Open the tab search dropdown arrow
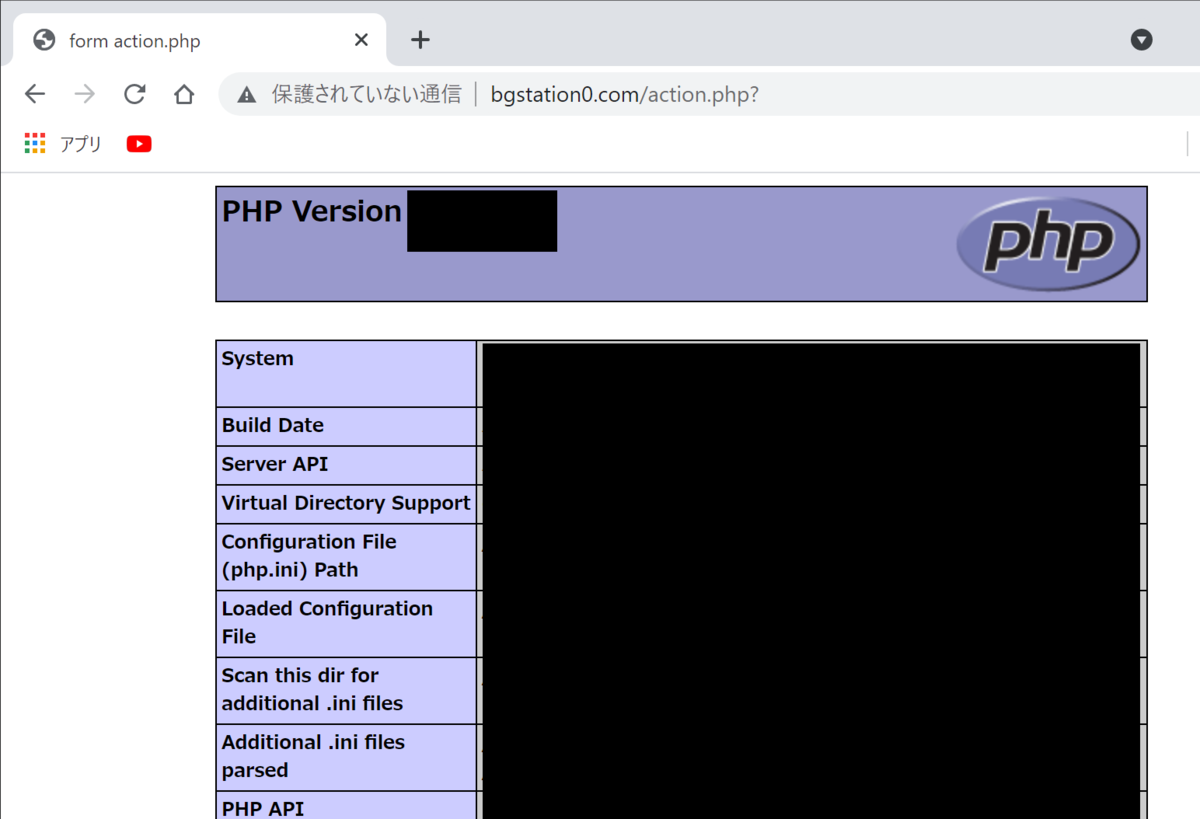 click(1141, 40)
